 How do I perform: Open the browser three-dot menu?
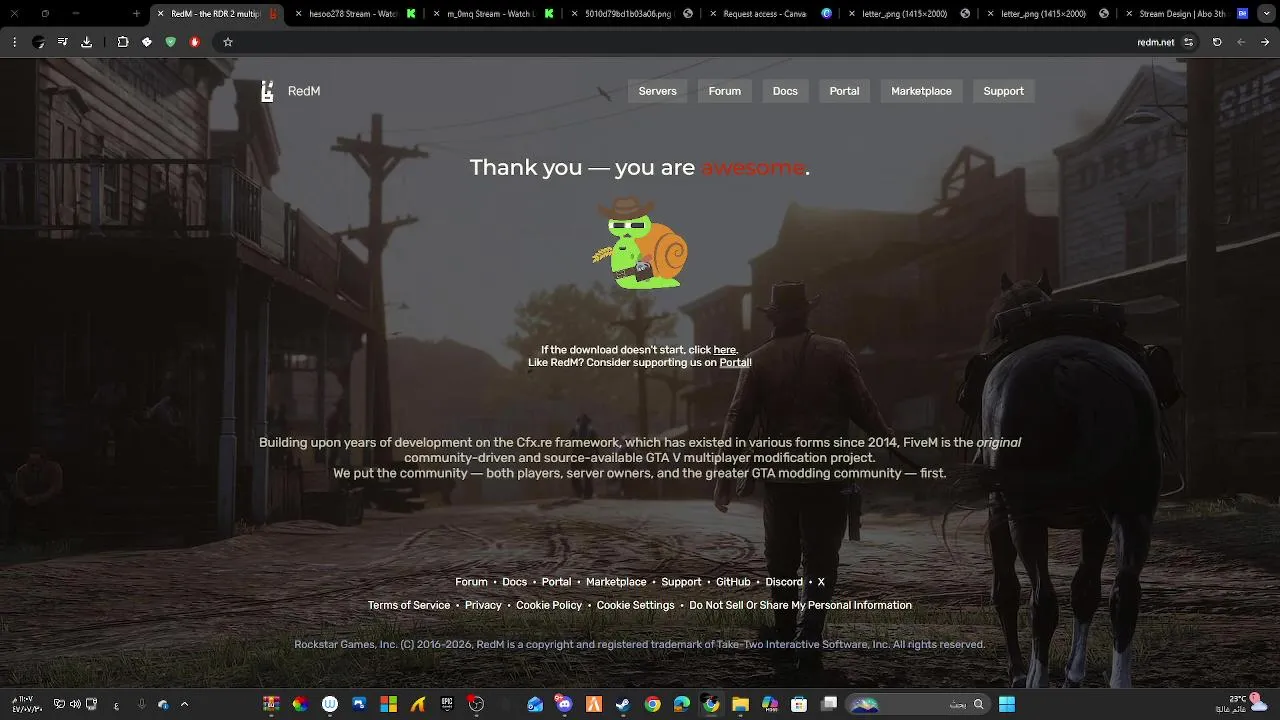pyautogui.click(x=14, y=42)
